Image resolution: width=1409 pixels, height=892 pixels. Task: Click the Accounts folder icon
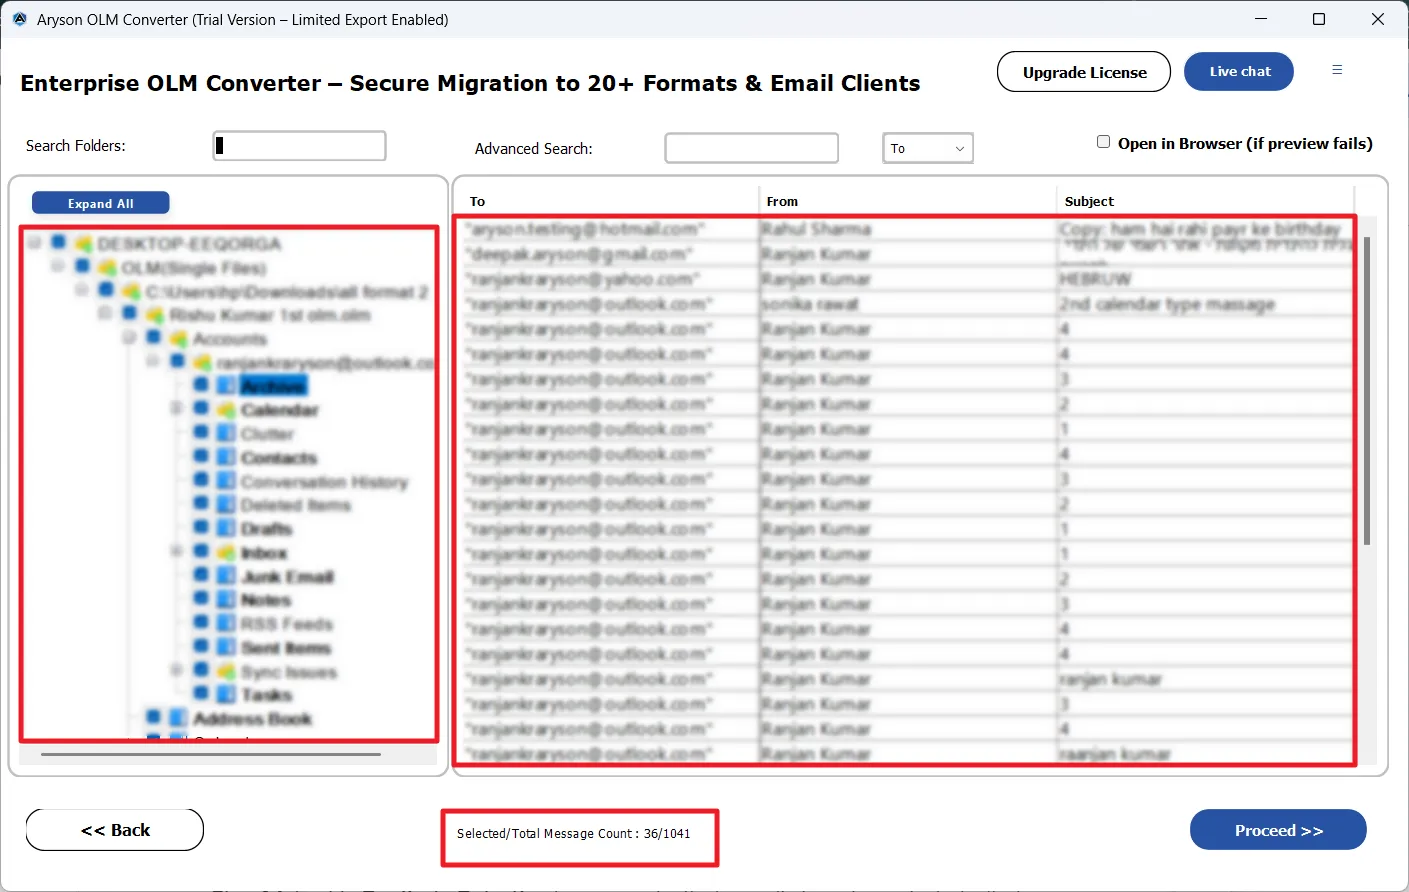[178, 338]
